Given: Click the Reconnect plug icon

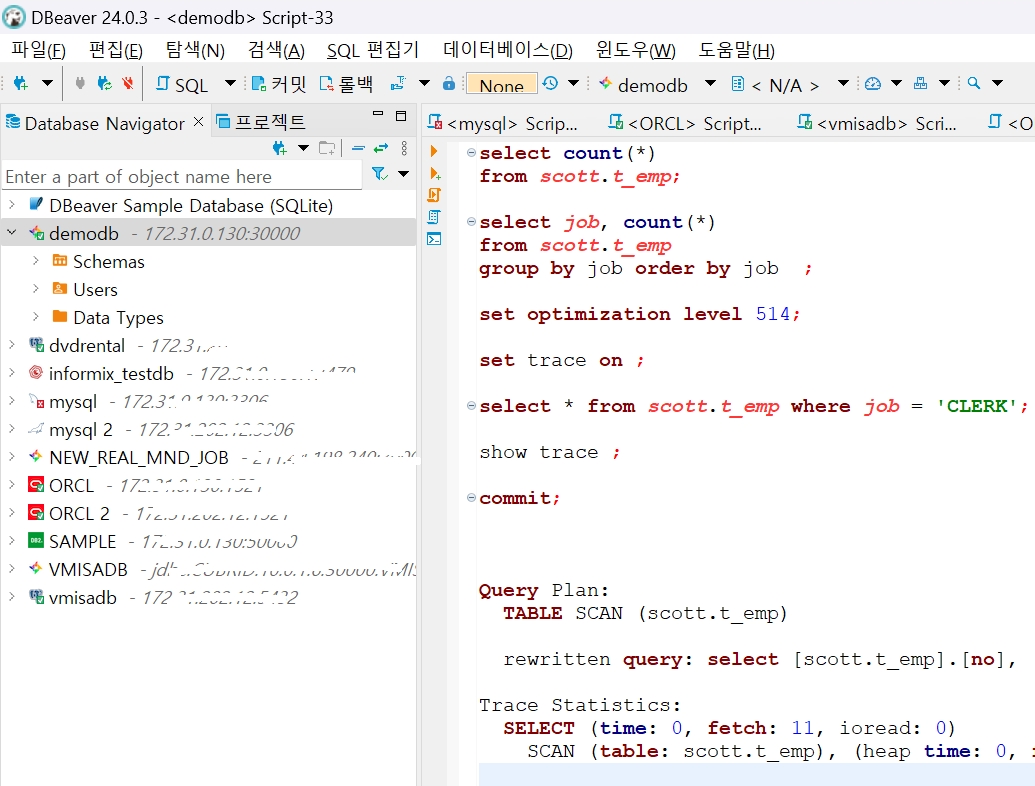Looking at the screenshot, I should pyautogui.click(x=104, y=83).
